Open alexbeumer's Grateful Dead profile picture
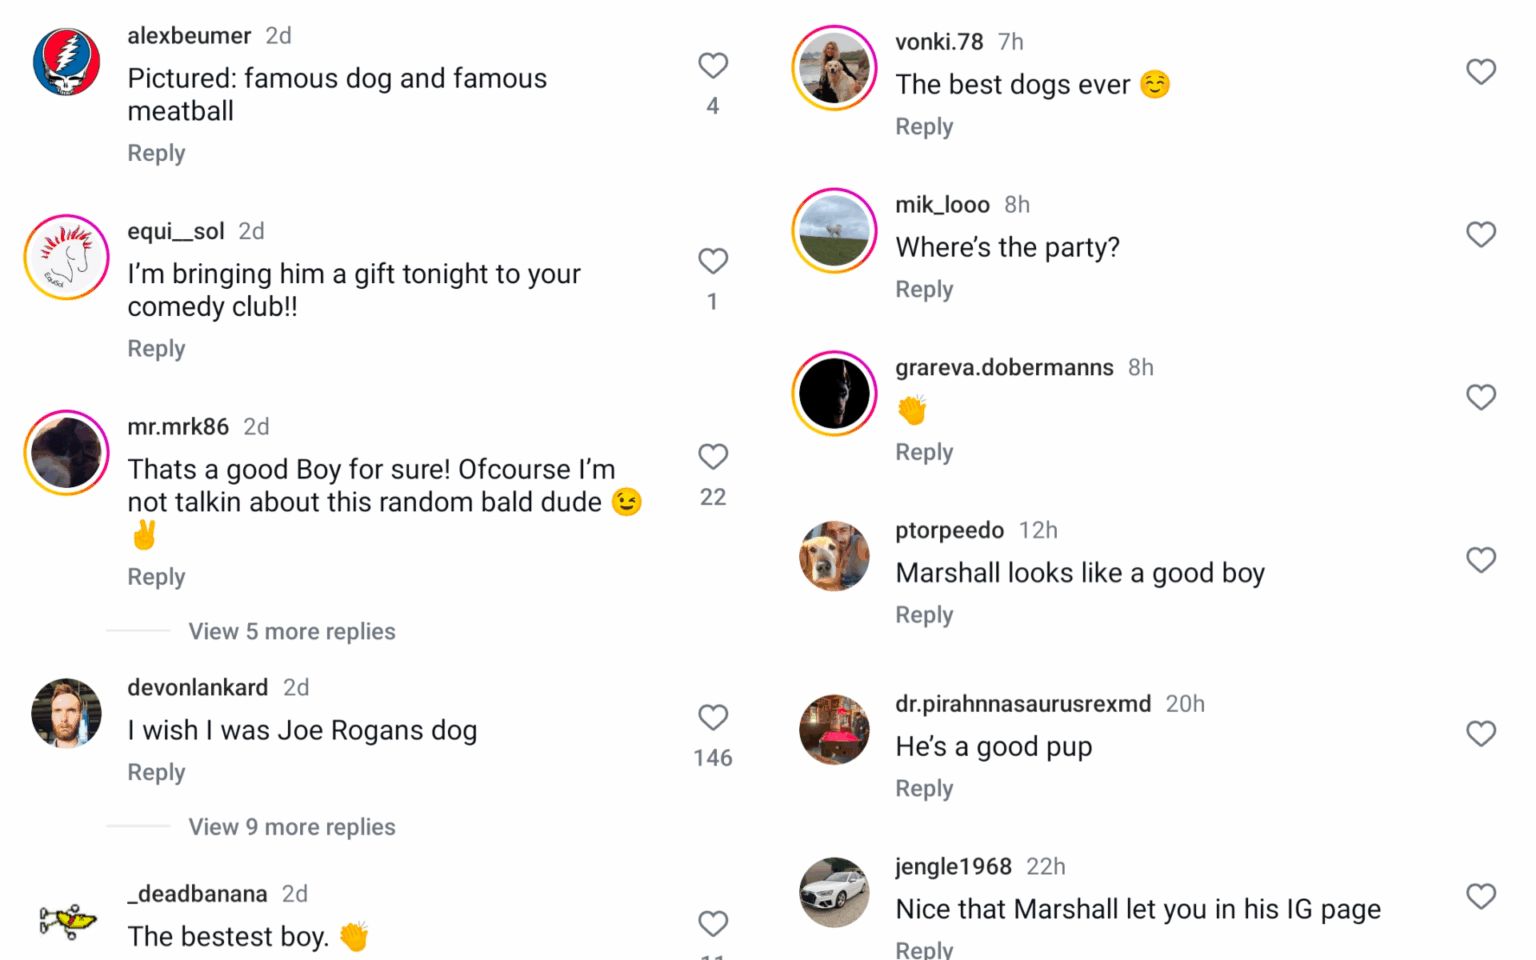1536x960 pixels. point(66,62)
